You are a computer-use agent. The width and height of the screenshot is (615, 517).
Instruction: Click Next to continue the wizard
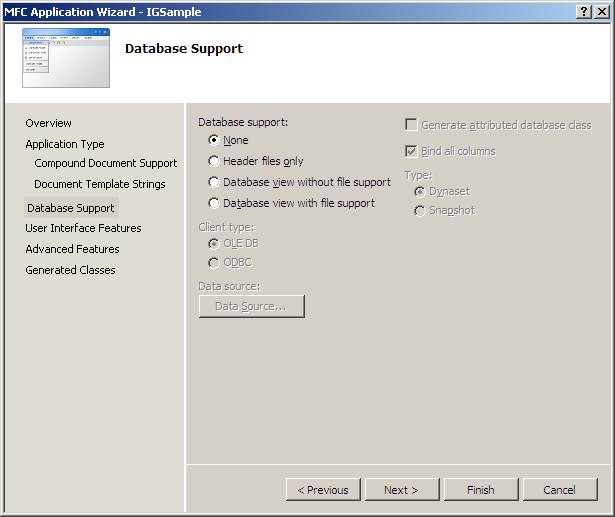(x=401, y=490)
